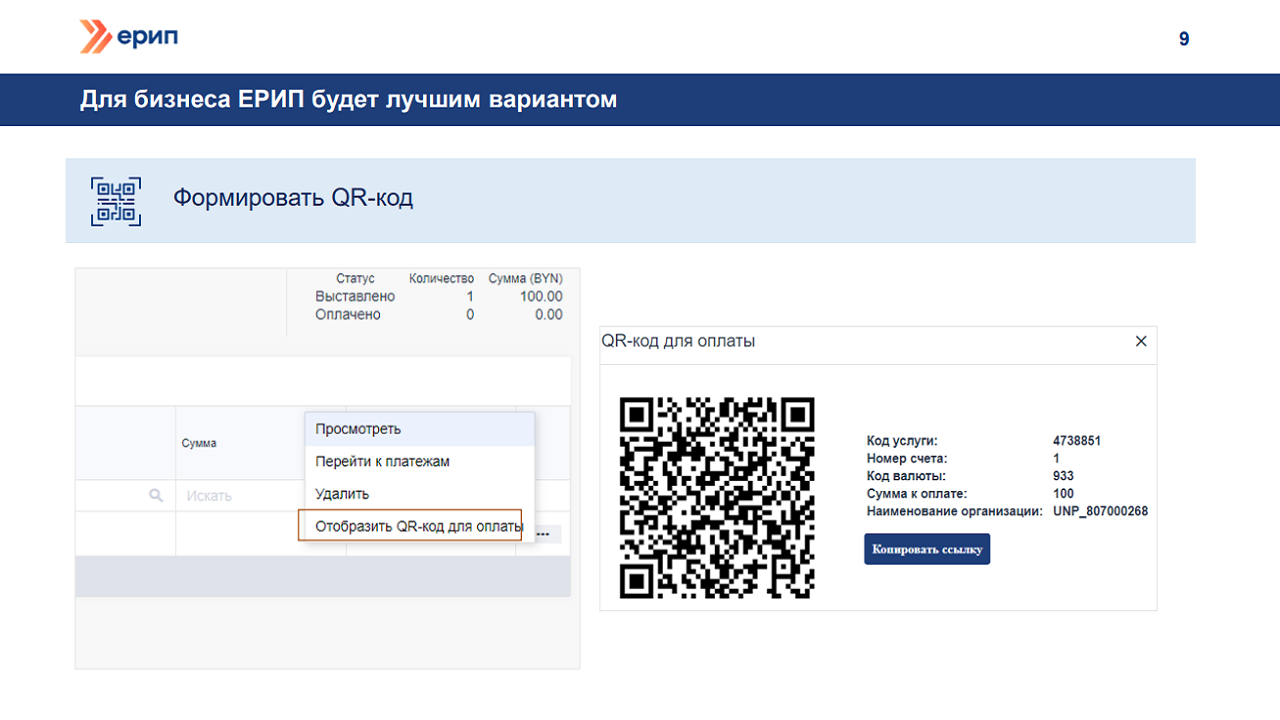Choose Отобразить QR-код для оплаты
Image resolution: width=1280 pixels, height=720 pixels.
click(x=410, y=526)
